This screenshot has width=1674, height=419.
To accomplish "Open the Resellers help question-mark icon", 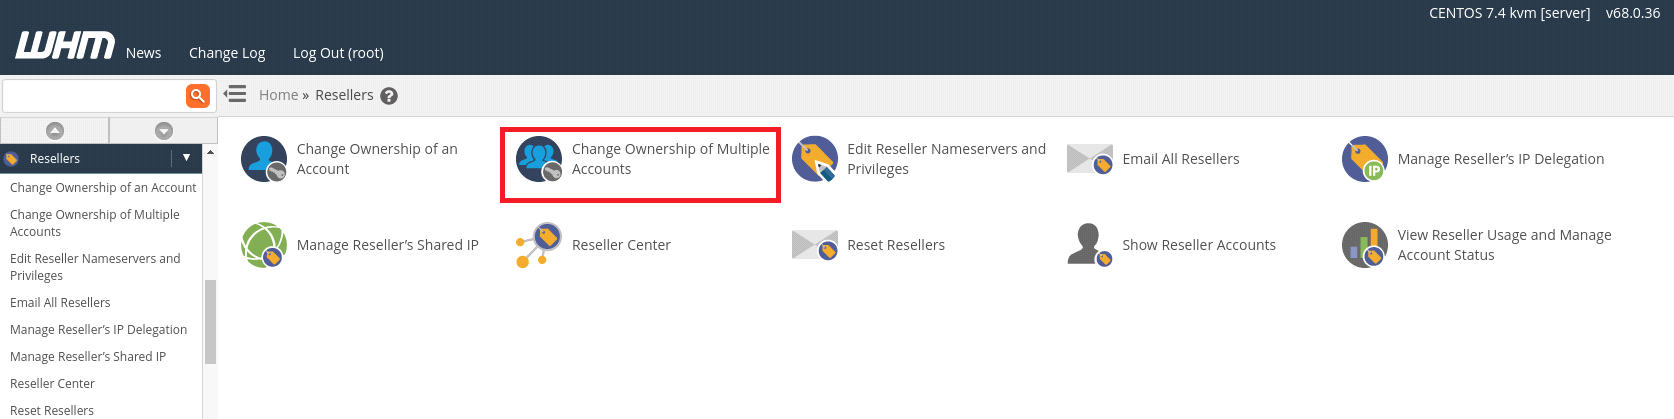I will 389,96.
